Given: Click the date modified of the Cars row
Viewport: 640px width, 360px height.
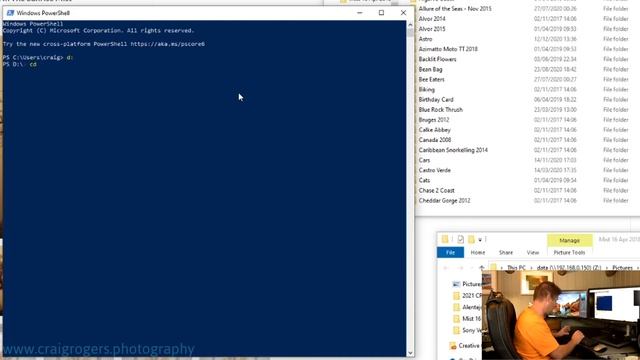Looking at the screenshot, I should [x=555, y=160].
